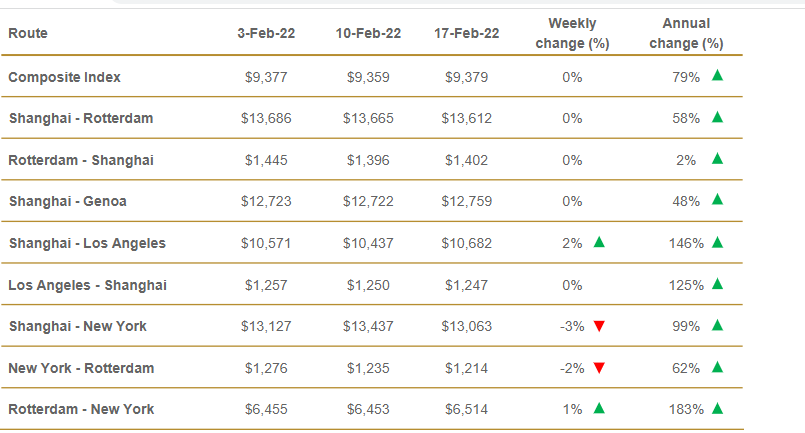
Task: Click the Annual change (%) header
Action: coord(685,34)
